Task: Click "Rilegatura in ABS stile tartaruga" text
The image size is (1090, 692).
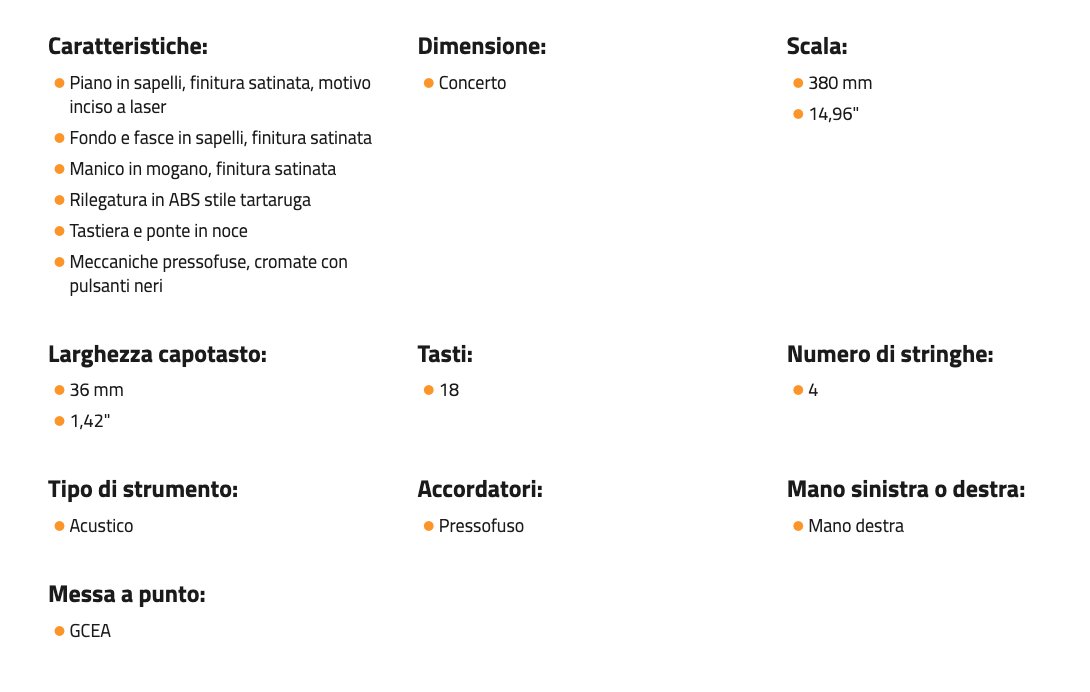Action: click(190, 200)
